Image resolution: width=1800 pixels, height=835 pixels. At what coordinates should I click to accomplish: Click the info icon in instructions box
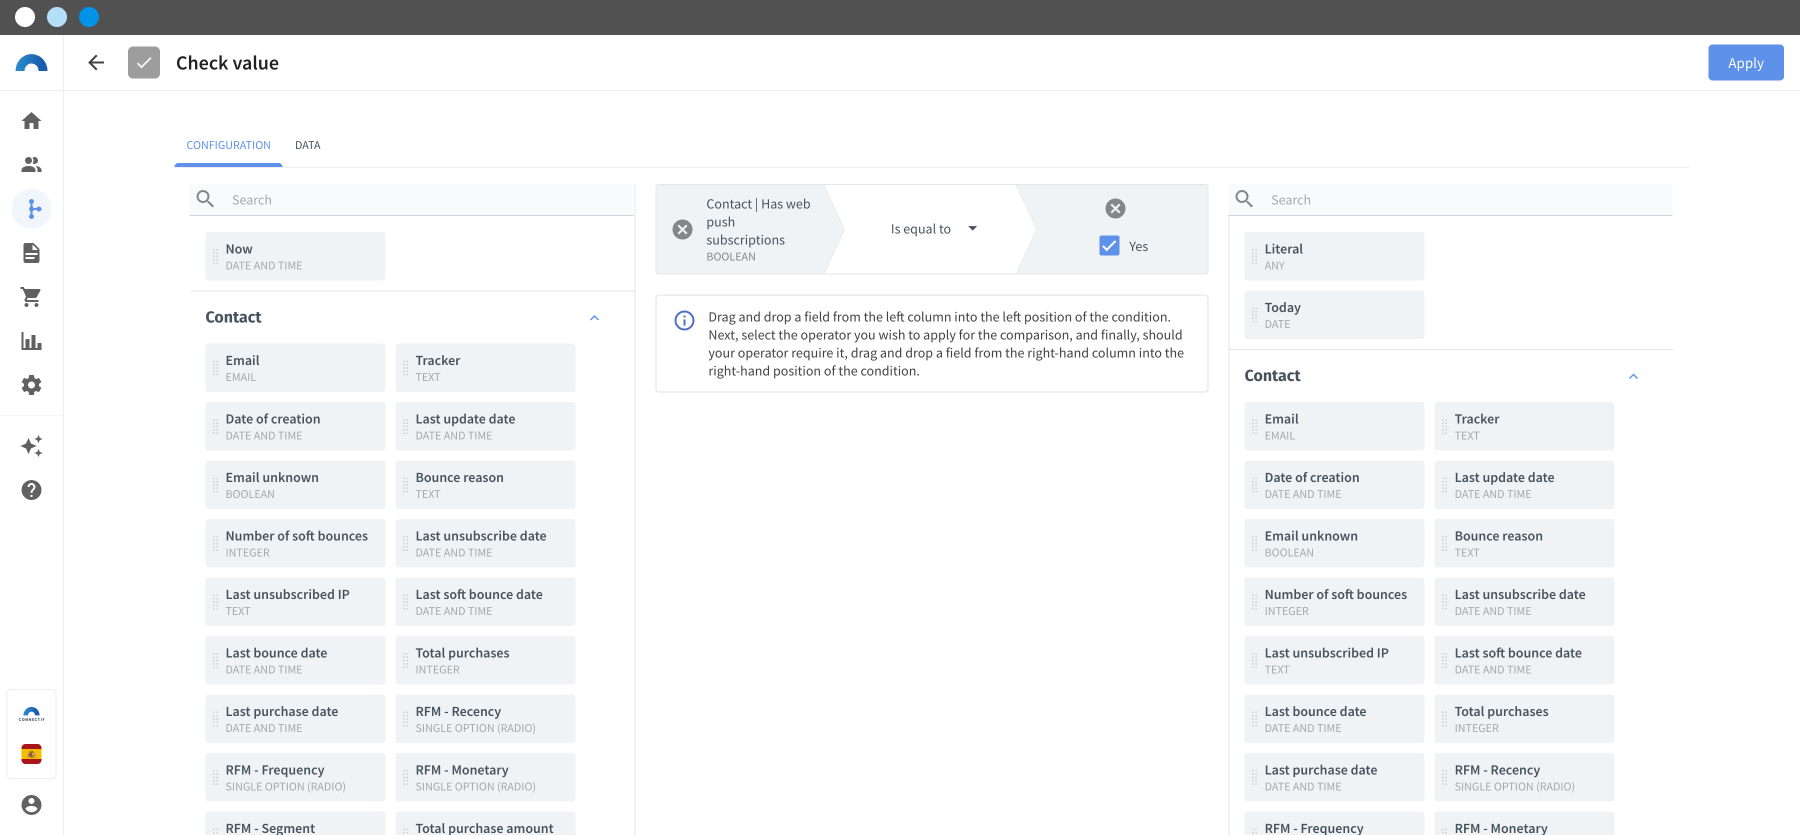click(685, 321)
